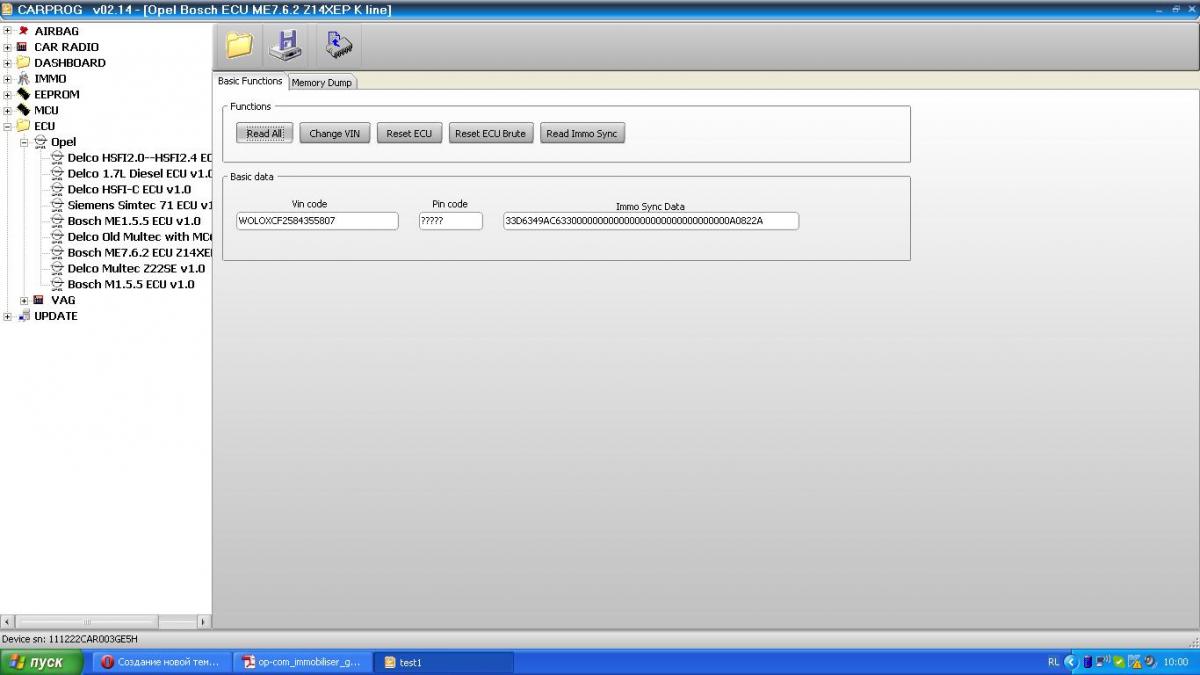Open the Opera taskbar window item
Image resolution: width=1200 pixels, height=675 pixels.
163,662
